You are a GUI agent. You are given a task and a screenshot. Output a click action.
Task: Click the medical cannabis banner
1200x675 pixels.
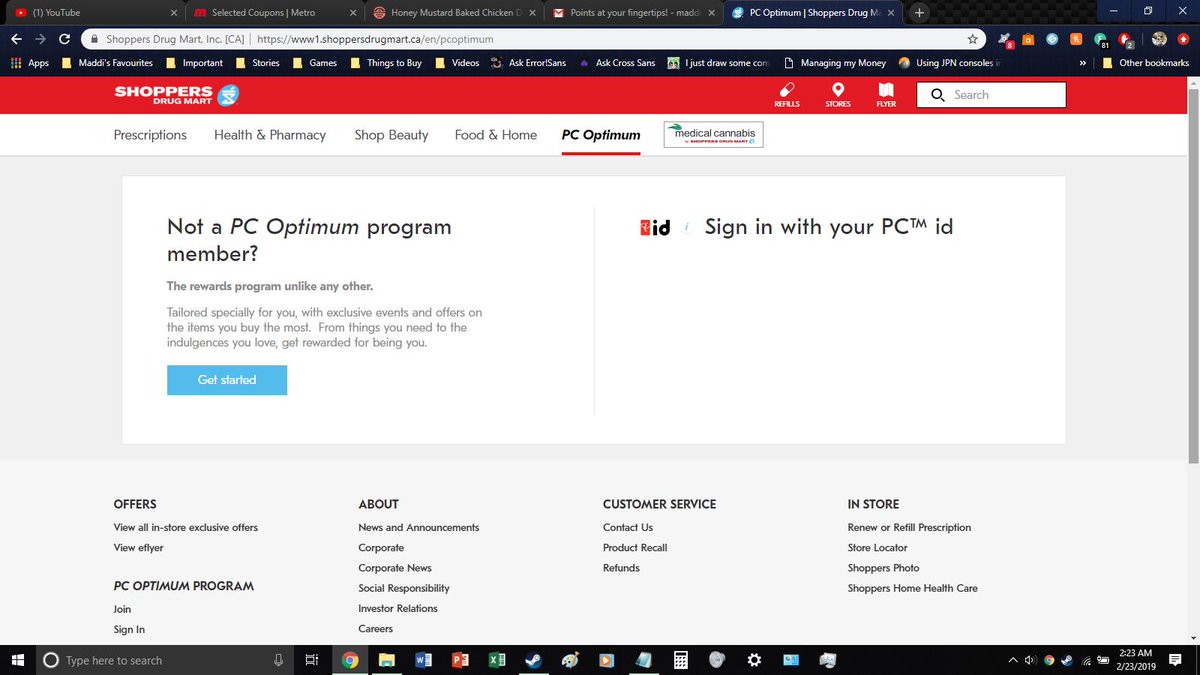pyautogui.click(x=713, y=135)
